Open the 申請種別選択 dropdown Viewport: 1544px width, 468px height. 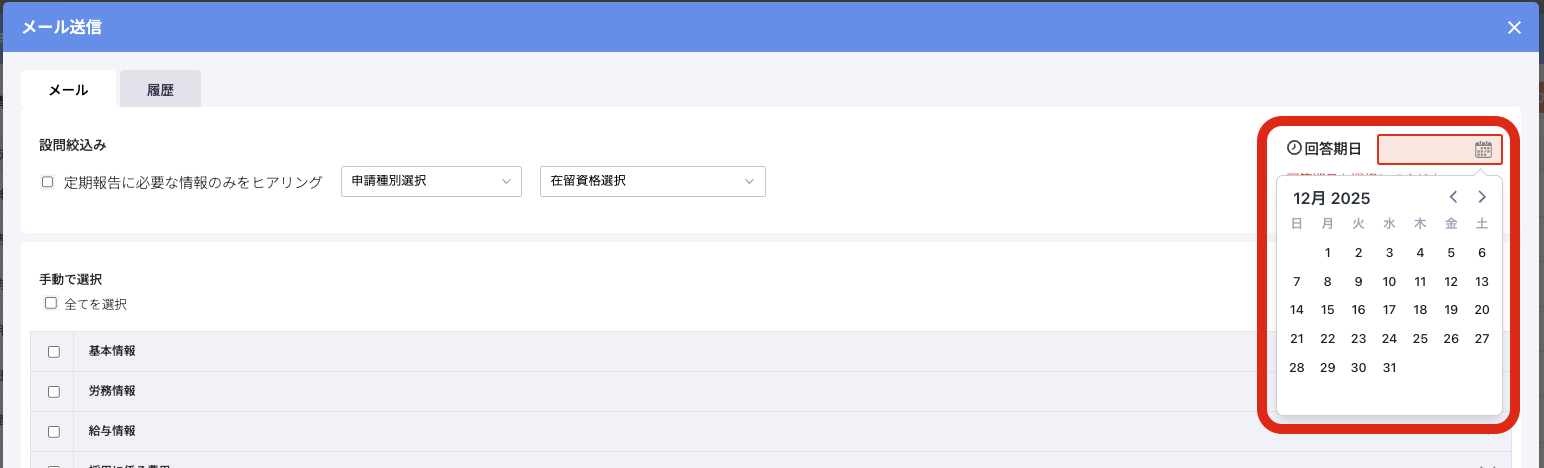coord(431,181)
